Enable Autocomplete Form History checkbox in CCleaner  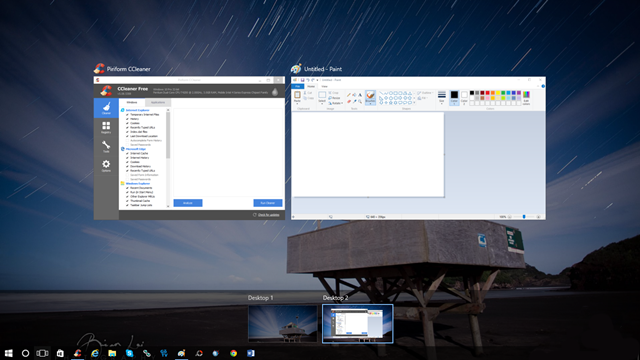[127, 140]
